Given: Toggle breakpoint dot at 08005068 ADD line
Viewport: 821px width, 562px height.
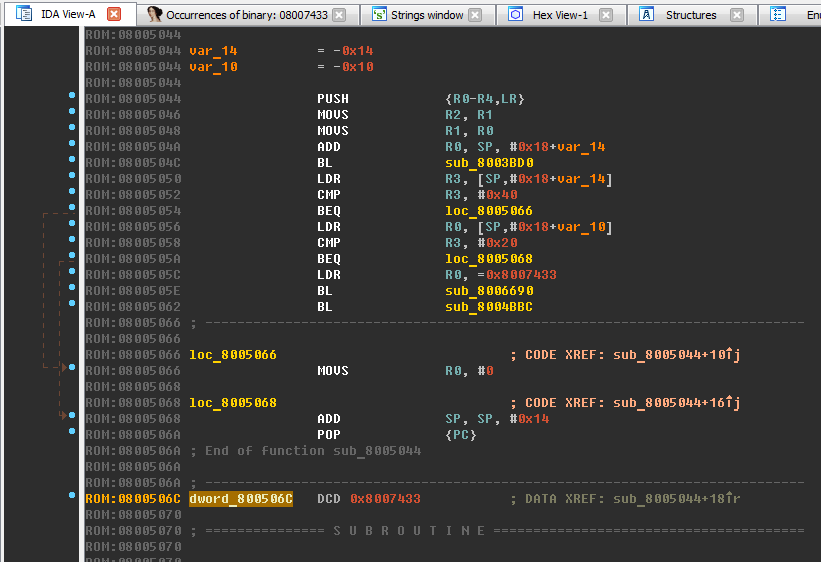Looking at the screenshot, I should coord(72,415).
